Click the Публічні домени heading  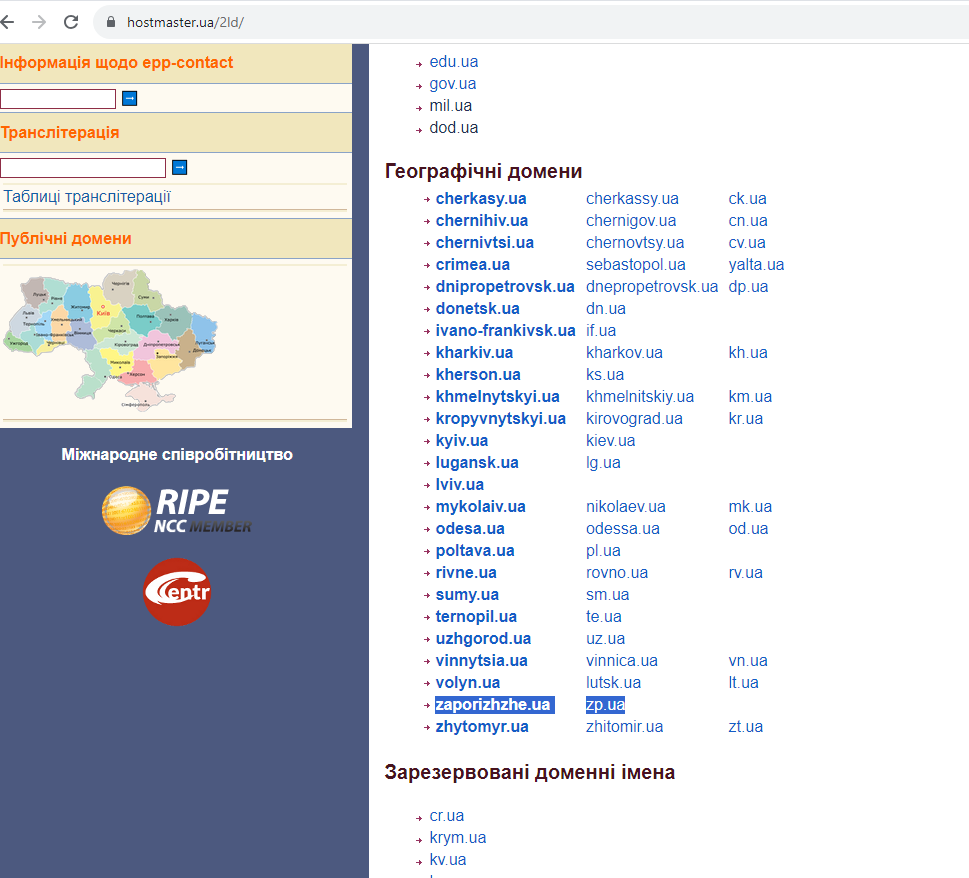tap(66, 238)
